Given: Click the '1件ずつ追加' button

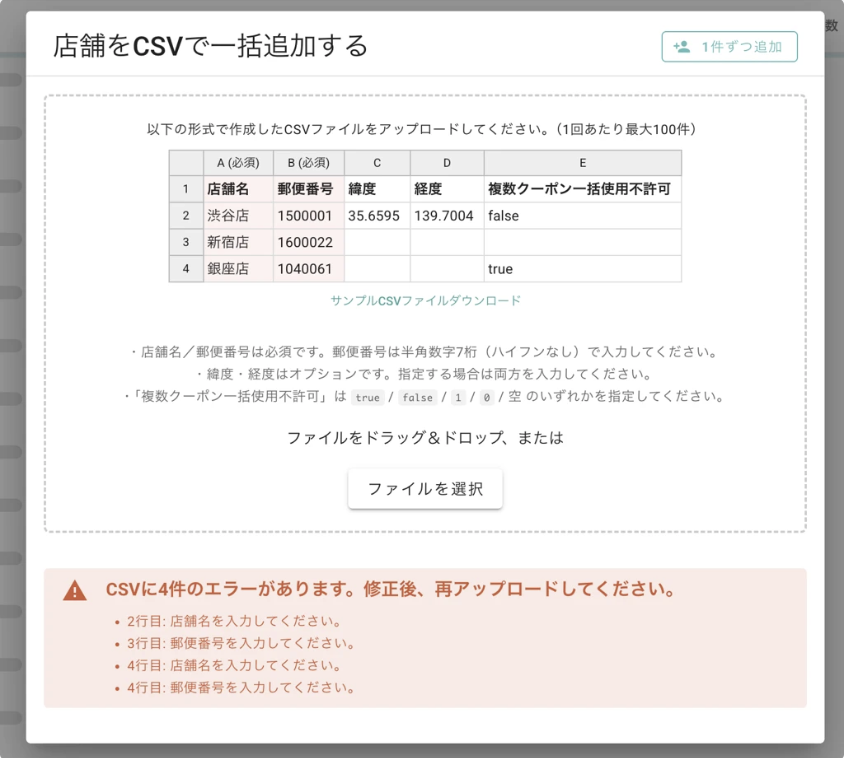Looking at the screenshot, I should tap(729, 47).
